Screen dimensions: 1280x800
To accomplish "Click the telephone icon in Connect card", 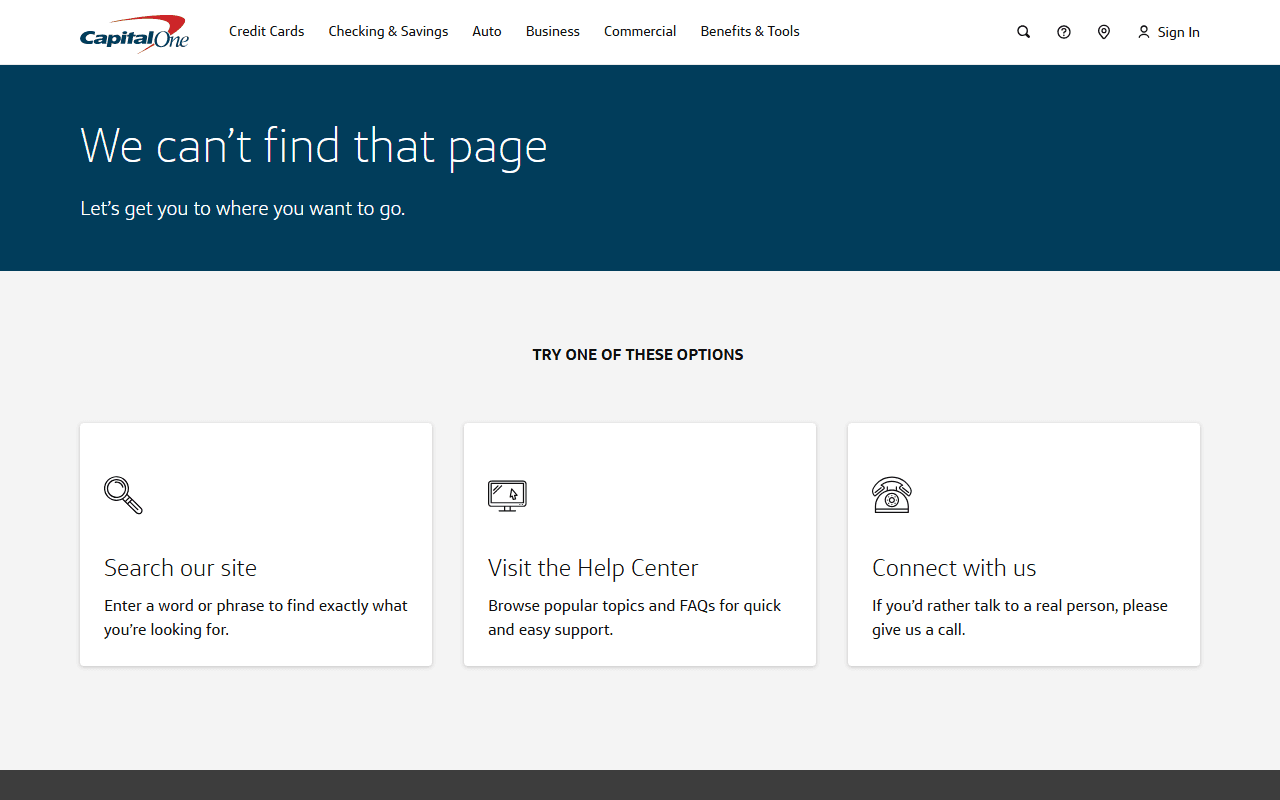I will click(x=891, y=495).
